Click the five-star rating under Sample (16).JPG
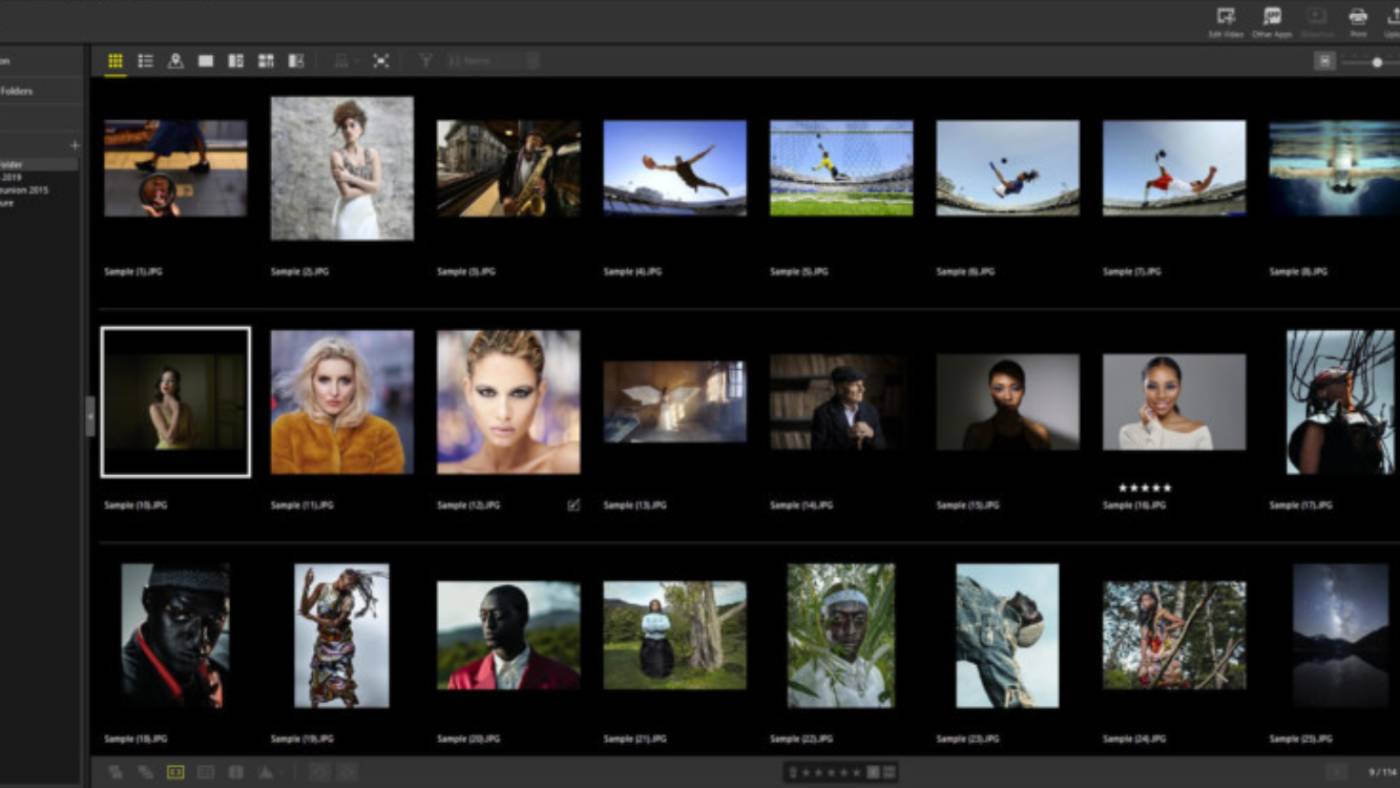The width and height of the screenshot is (1400, 788). [1145, 488]
